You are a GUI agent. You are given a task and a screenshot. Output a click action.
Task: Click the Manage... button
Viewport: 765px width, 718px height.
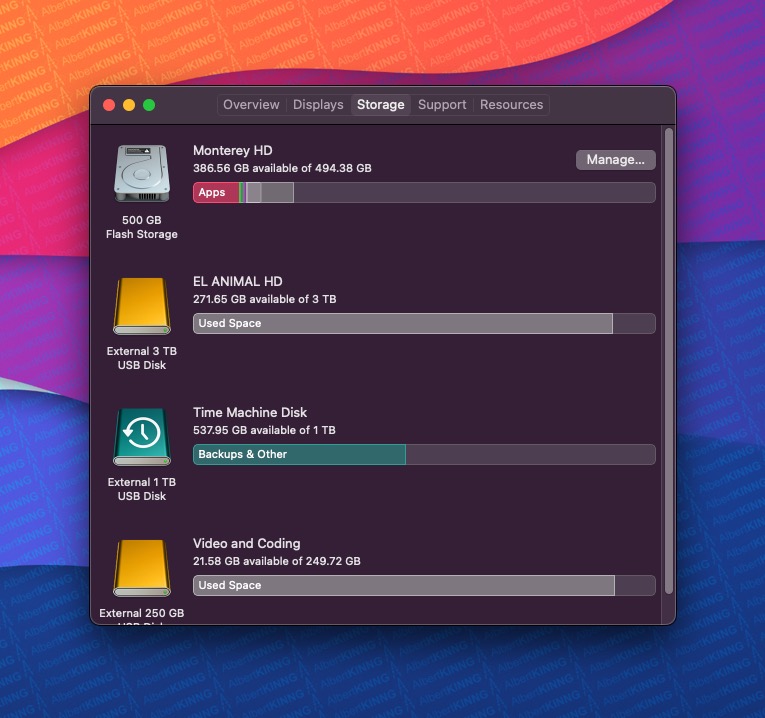pos(615,160)
